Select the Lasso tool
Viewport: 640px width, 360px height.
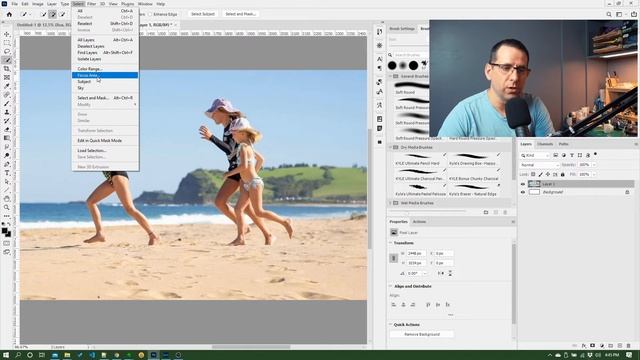[x=7, y=51]
